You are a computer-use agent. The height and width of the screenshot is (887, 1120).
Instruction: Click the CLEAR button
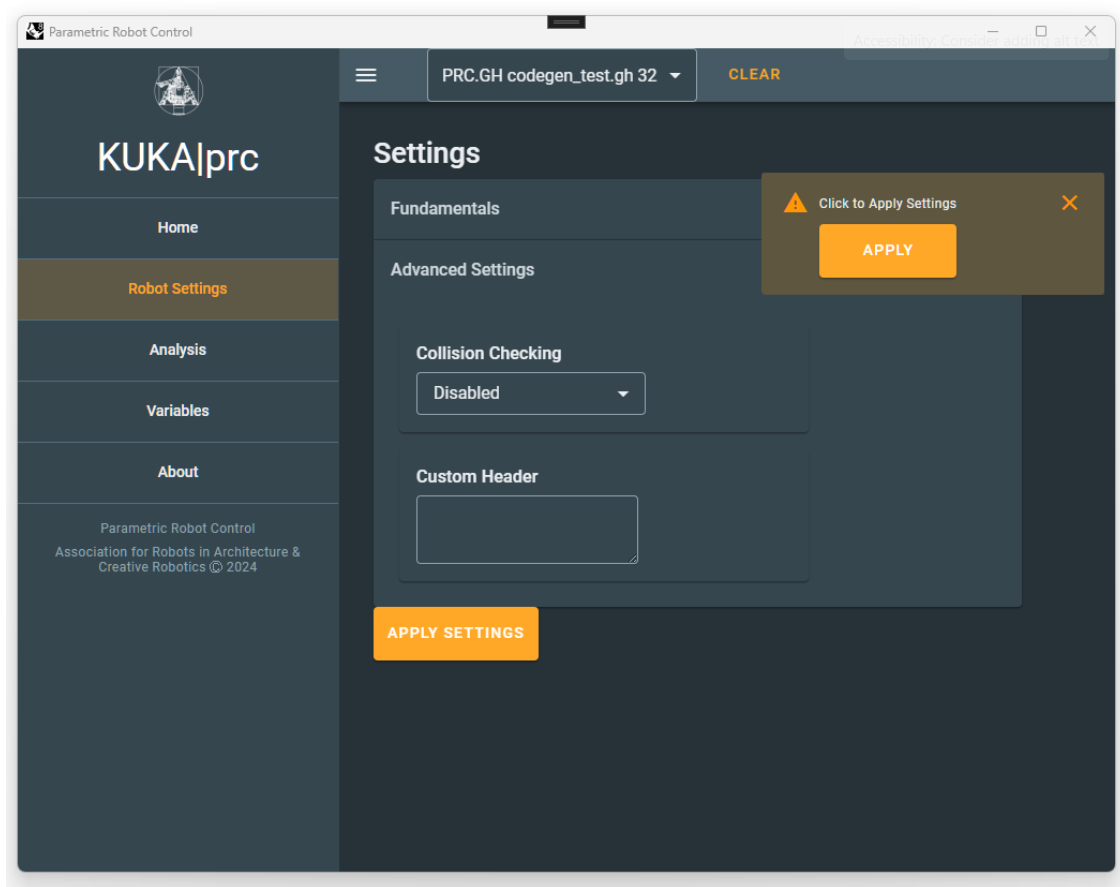(x=754, y=74)
